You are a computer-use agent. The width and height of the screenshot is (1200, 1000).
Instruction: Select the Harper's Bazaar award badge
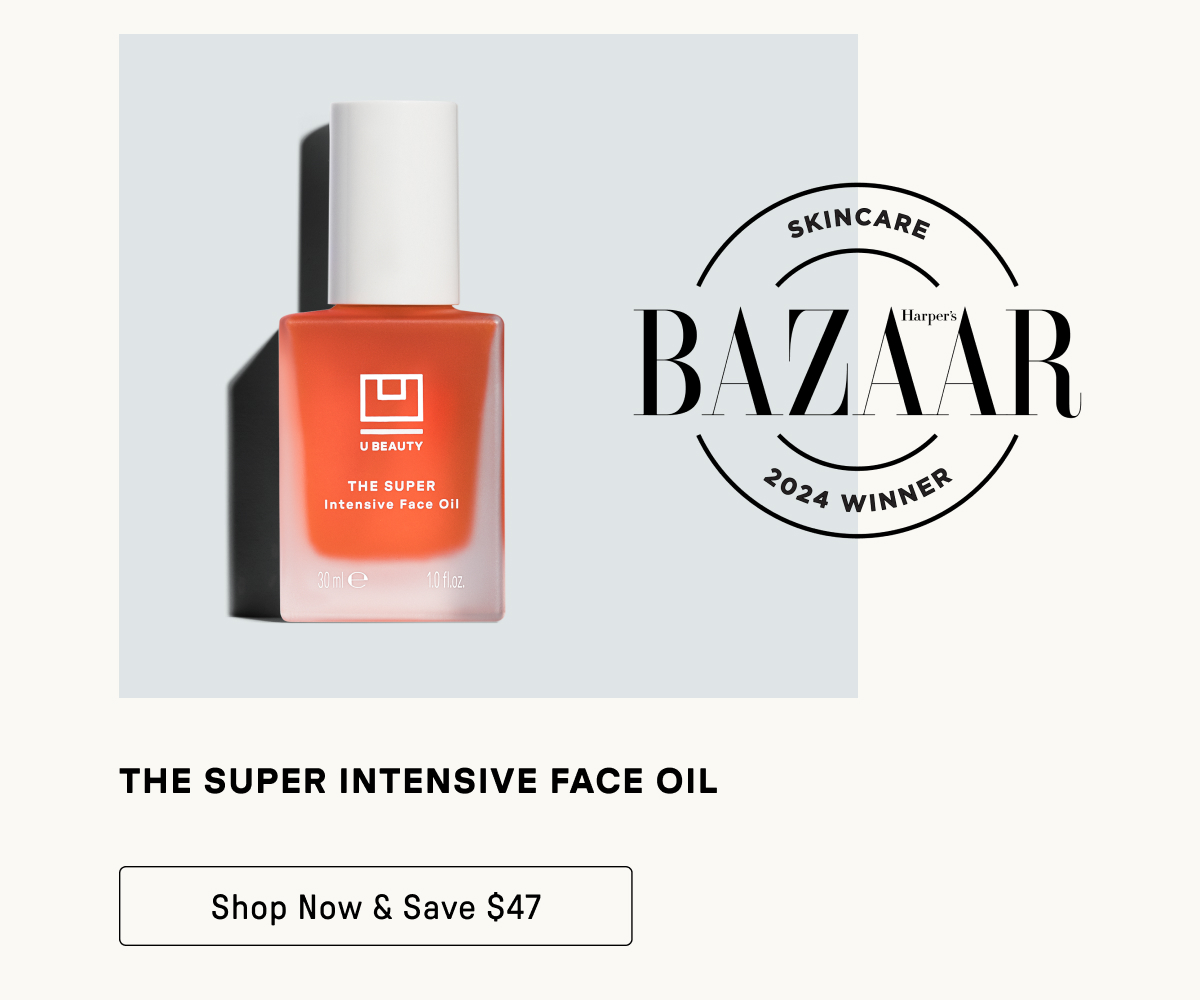coord(857,361)
